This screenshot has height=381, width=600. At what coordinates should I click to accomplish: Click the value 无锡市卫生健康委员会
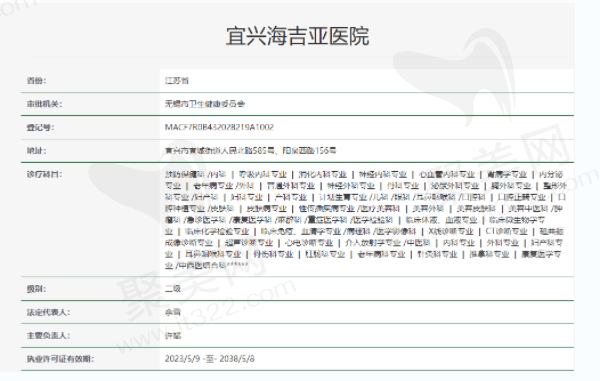coord(205,104)
